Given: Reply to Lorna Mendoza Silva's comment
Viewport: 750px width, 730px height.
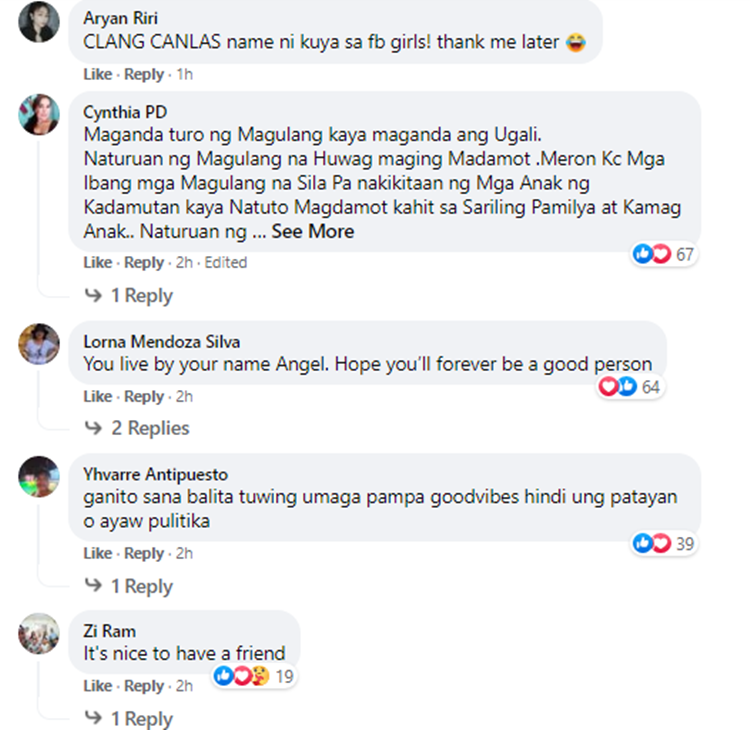Looking at the screenshot, I should (x=144, y=397).
